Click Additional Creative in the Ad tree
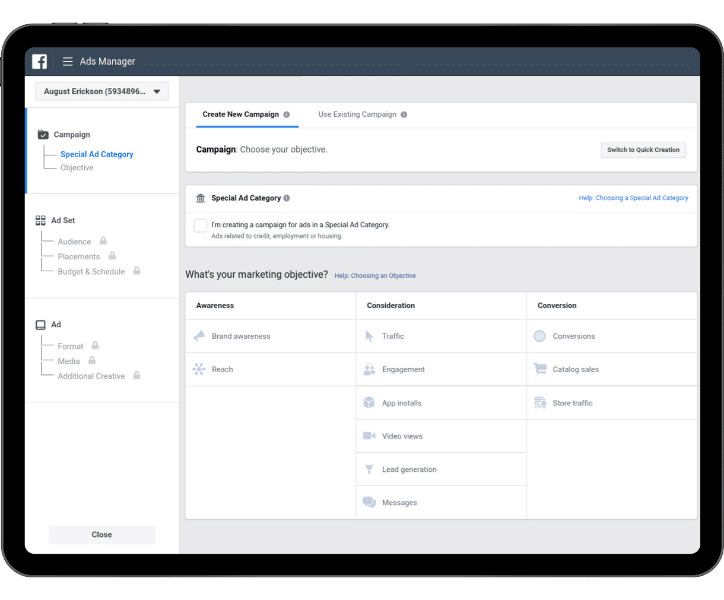The height and width of the screenshot is (600, 724). pyautogui.click(x=91, y=376)
